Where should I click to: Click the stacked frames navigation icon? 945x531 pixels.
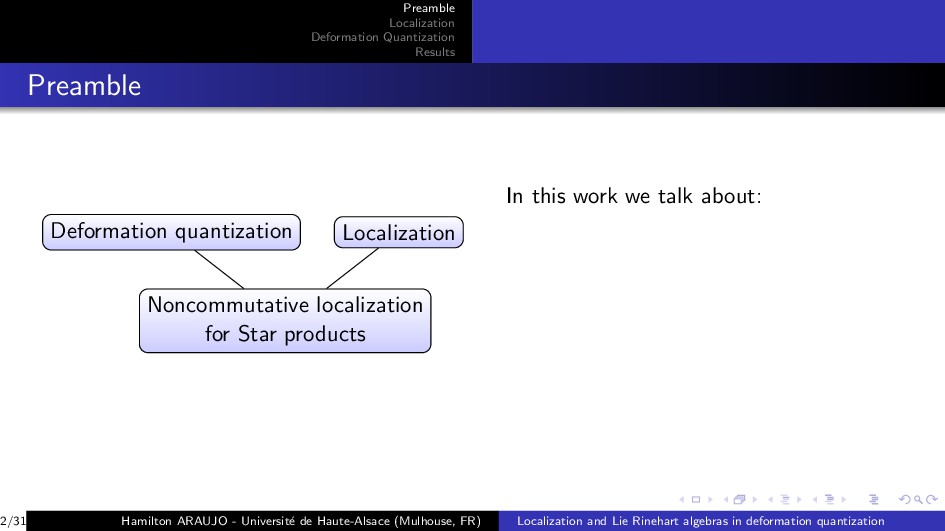click(739, 500)
